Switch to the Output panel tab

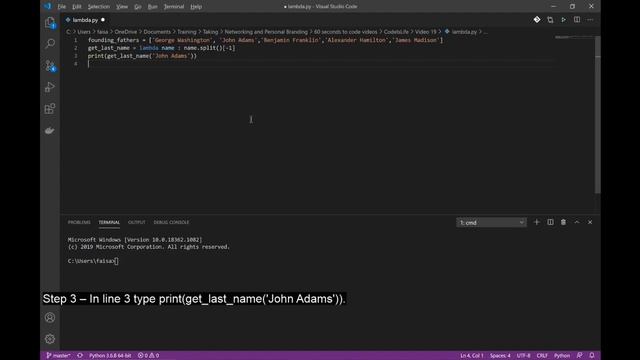[x=137, y=222]
